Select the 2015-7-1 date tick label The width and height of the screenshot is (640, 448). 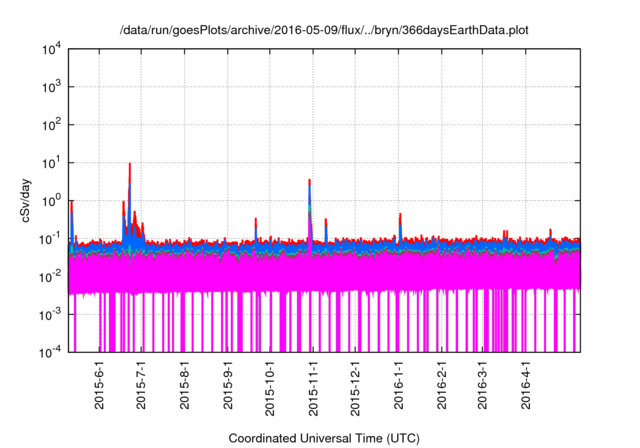[x=142, y=386]
